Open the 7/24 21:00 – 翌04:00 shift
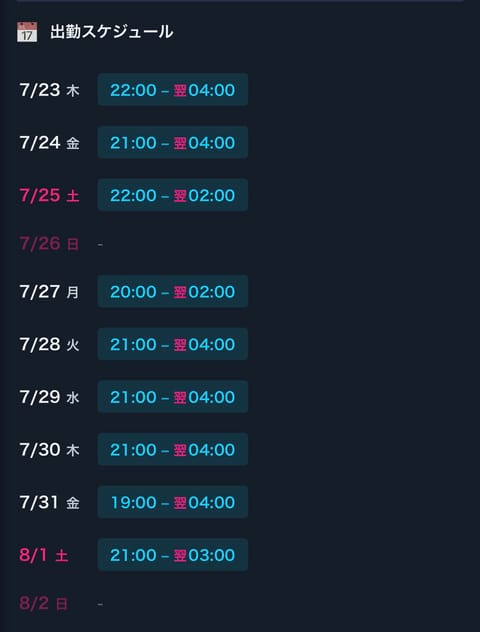This screenshot has width=480, height=632. pos(172,142)
